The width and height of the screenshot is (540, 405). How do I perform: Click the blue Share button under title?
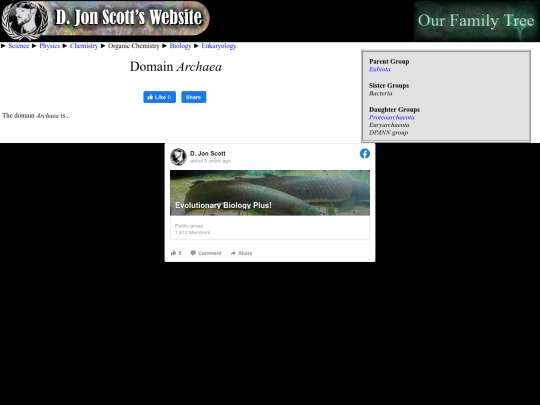(x=194, y=97)
